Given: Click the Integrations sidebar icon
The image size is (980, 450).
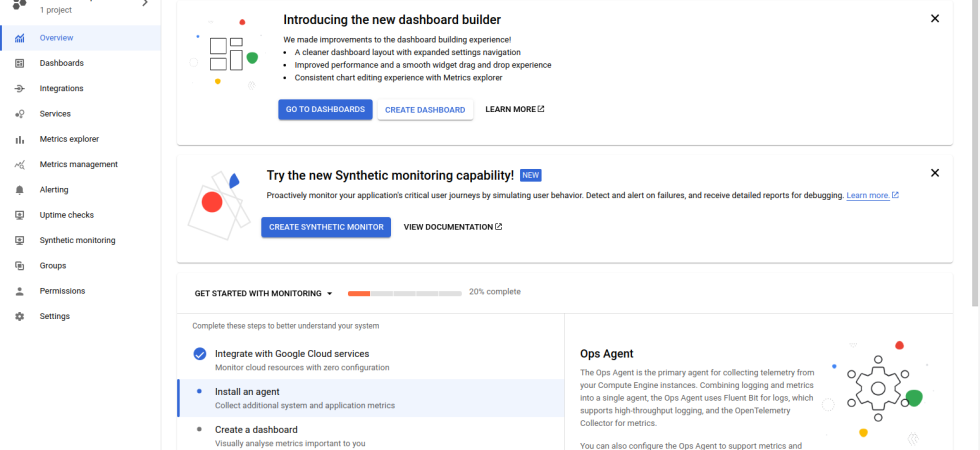Looking at the screenshot, I should 20,88.
